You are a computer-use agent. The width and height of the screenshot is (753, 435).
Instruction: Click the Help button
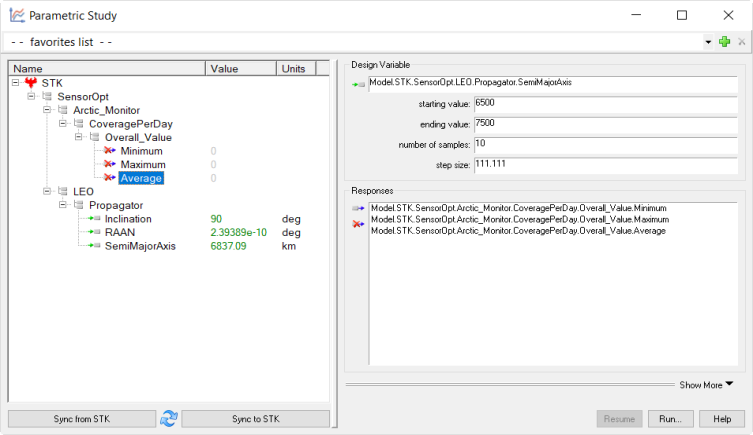tap(721, 419)
